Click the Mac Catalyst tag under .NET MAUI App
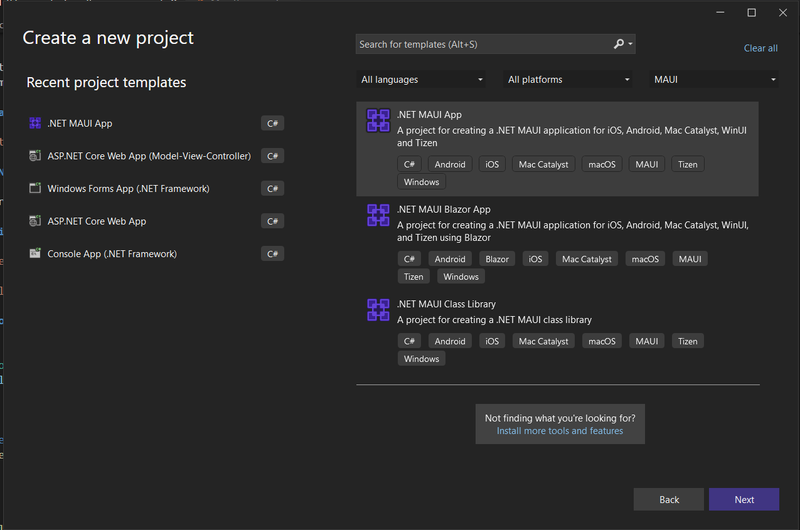Viewport: 800px width, 530px height. click(x=543, y=164)
